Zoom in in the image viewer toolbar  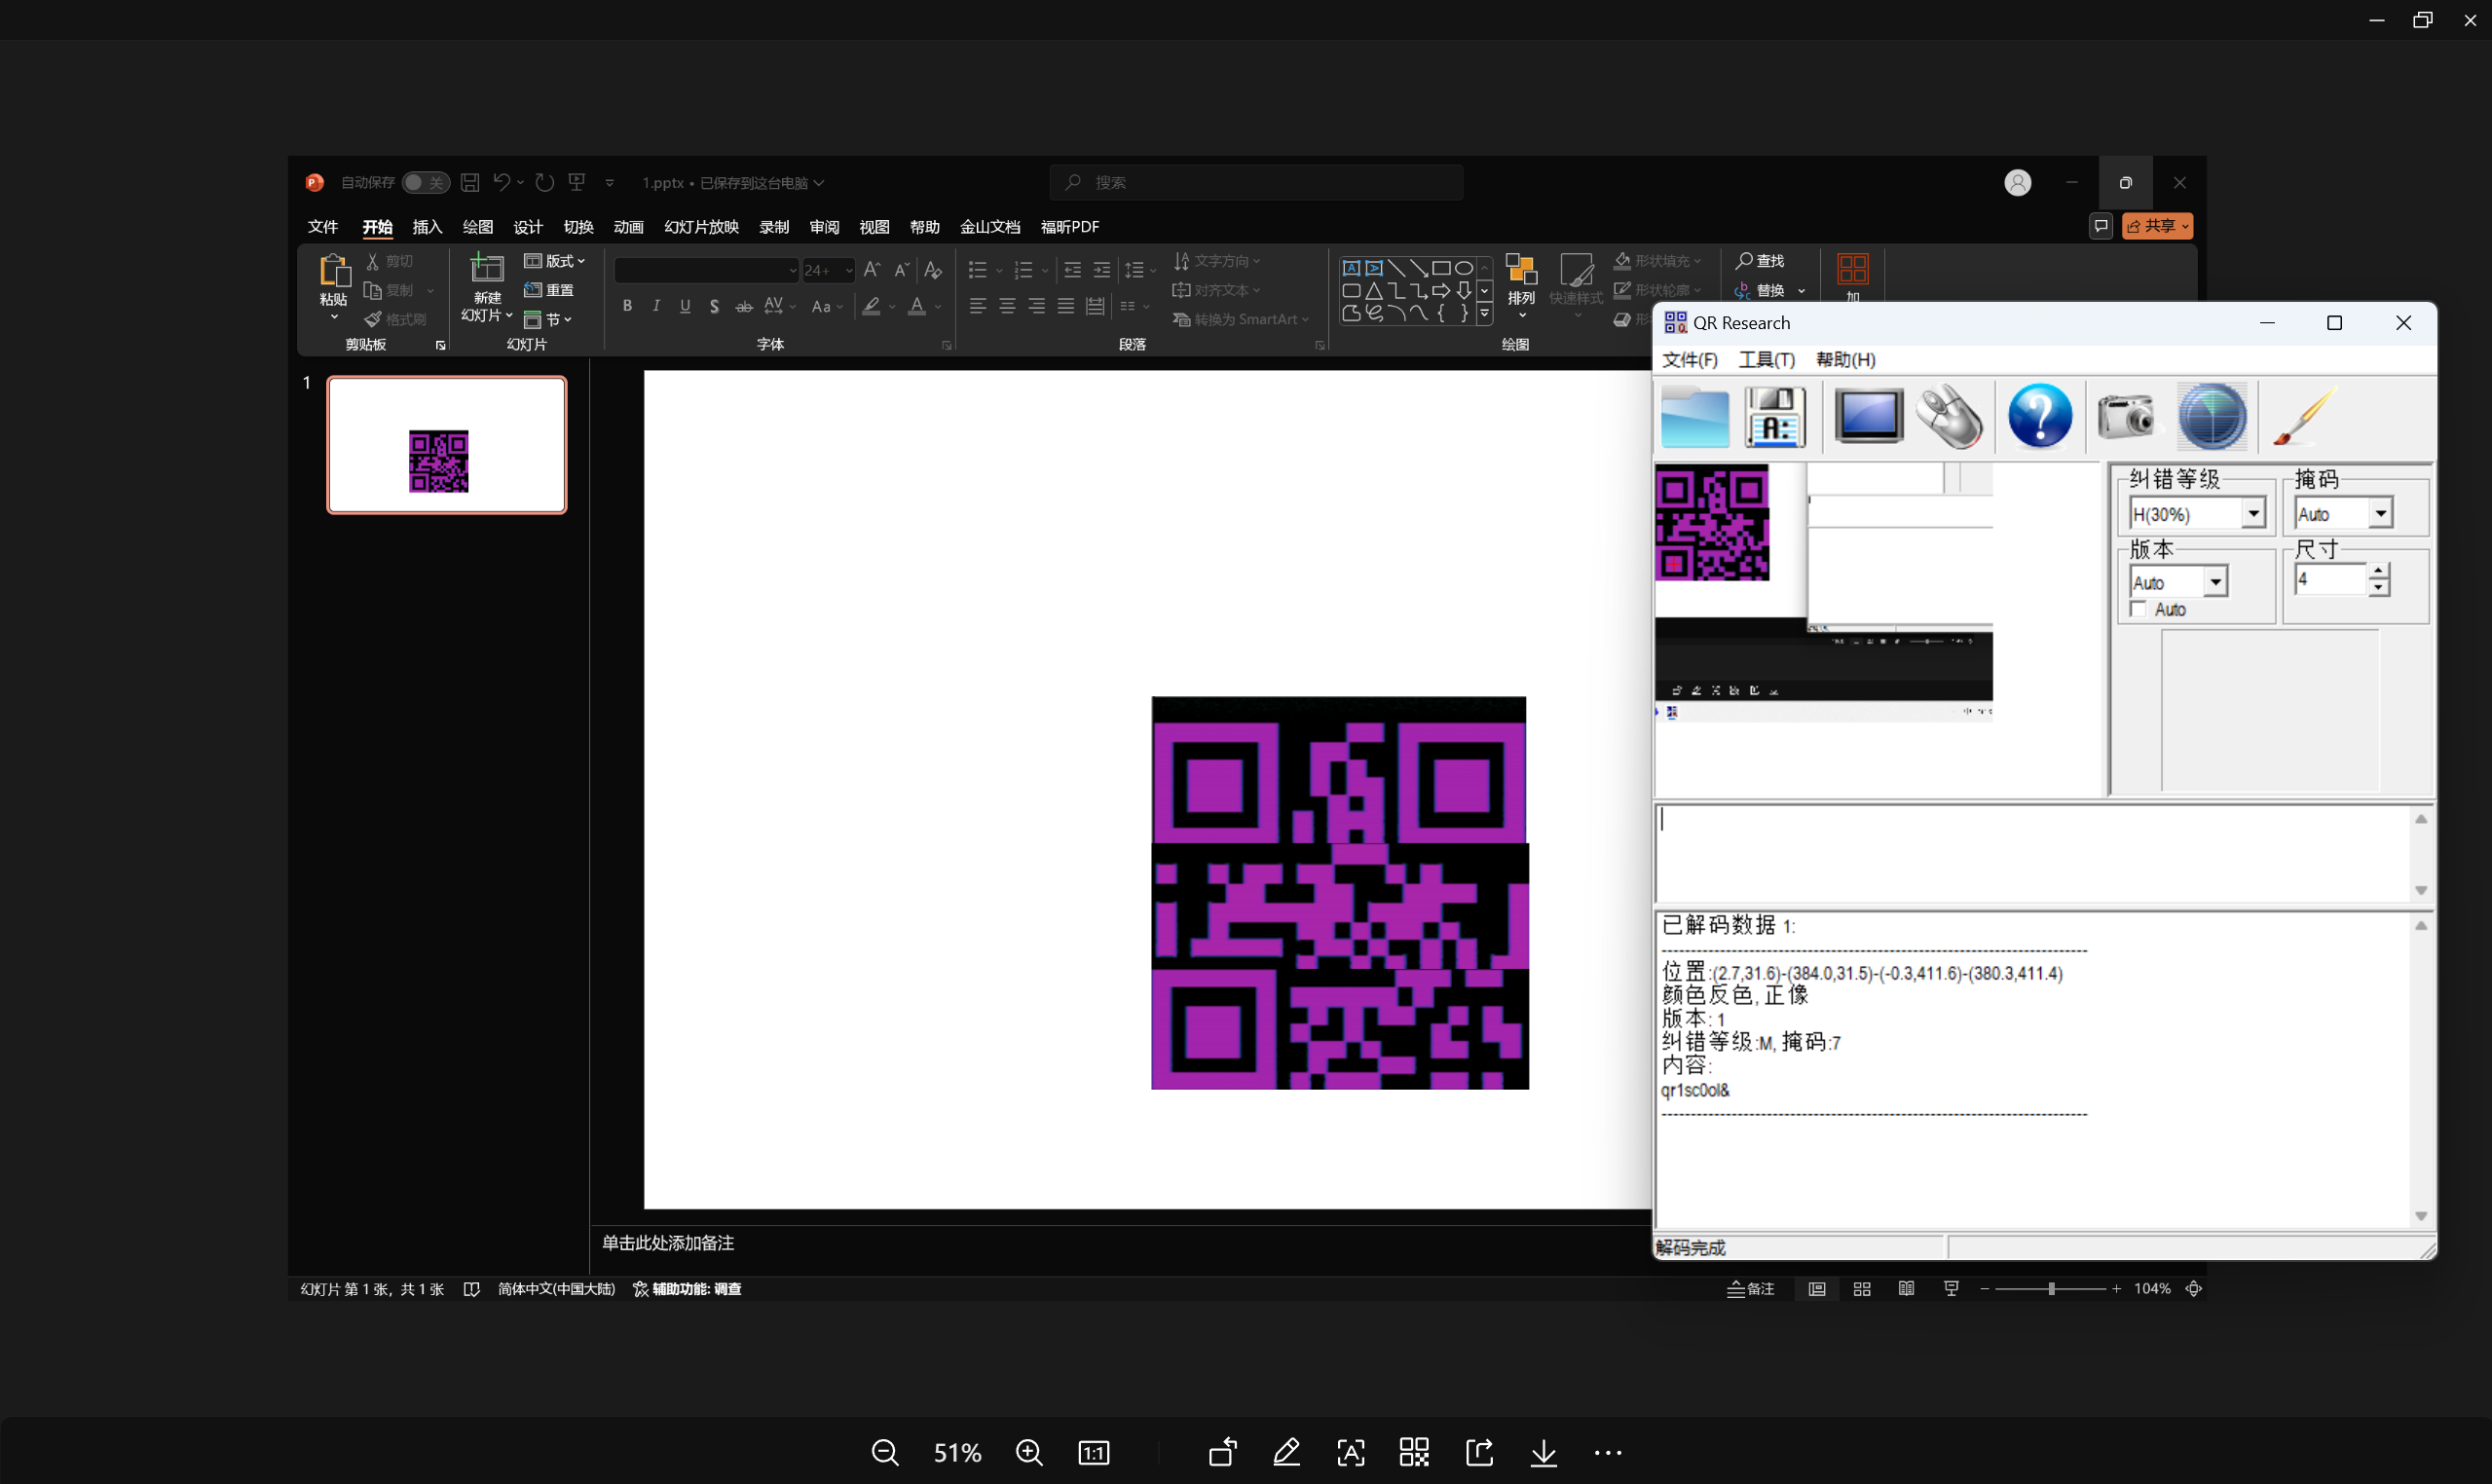click(1029, 1452)
